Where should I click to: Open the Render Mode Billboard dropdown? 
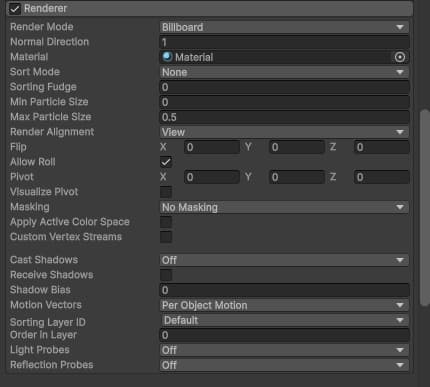(284, 27)
